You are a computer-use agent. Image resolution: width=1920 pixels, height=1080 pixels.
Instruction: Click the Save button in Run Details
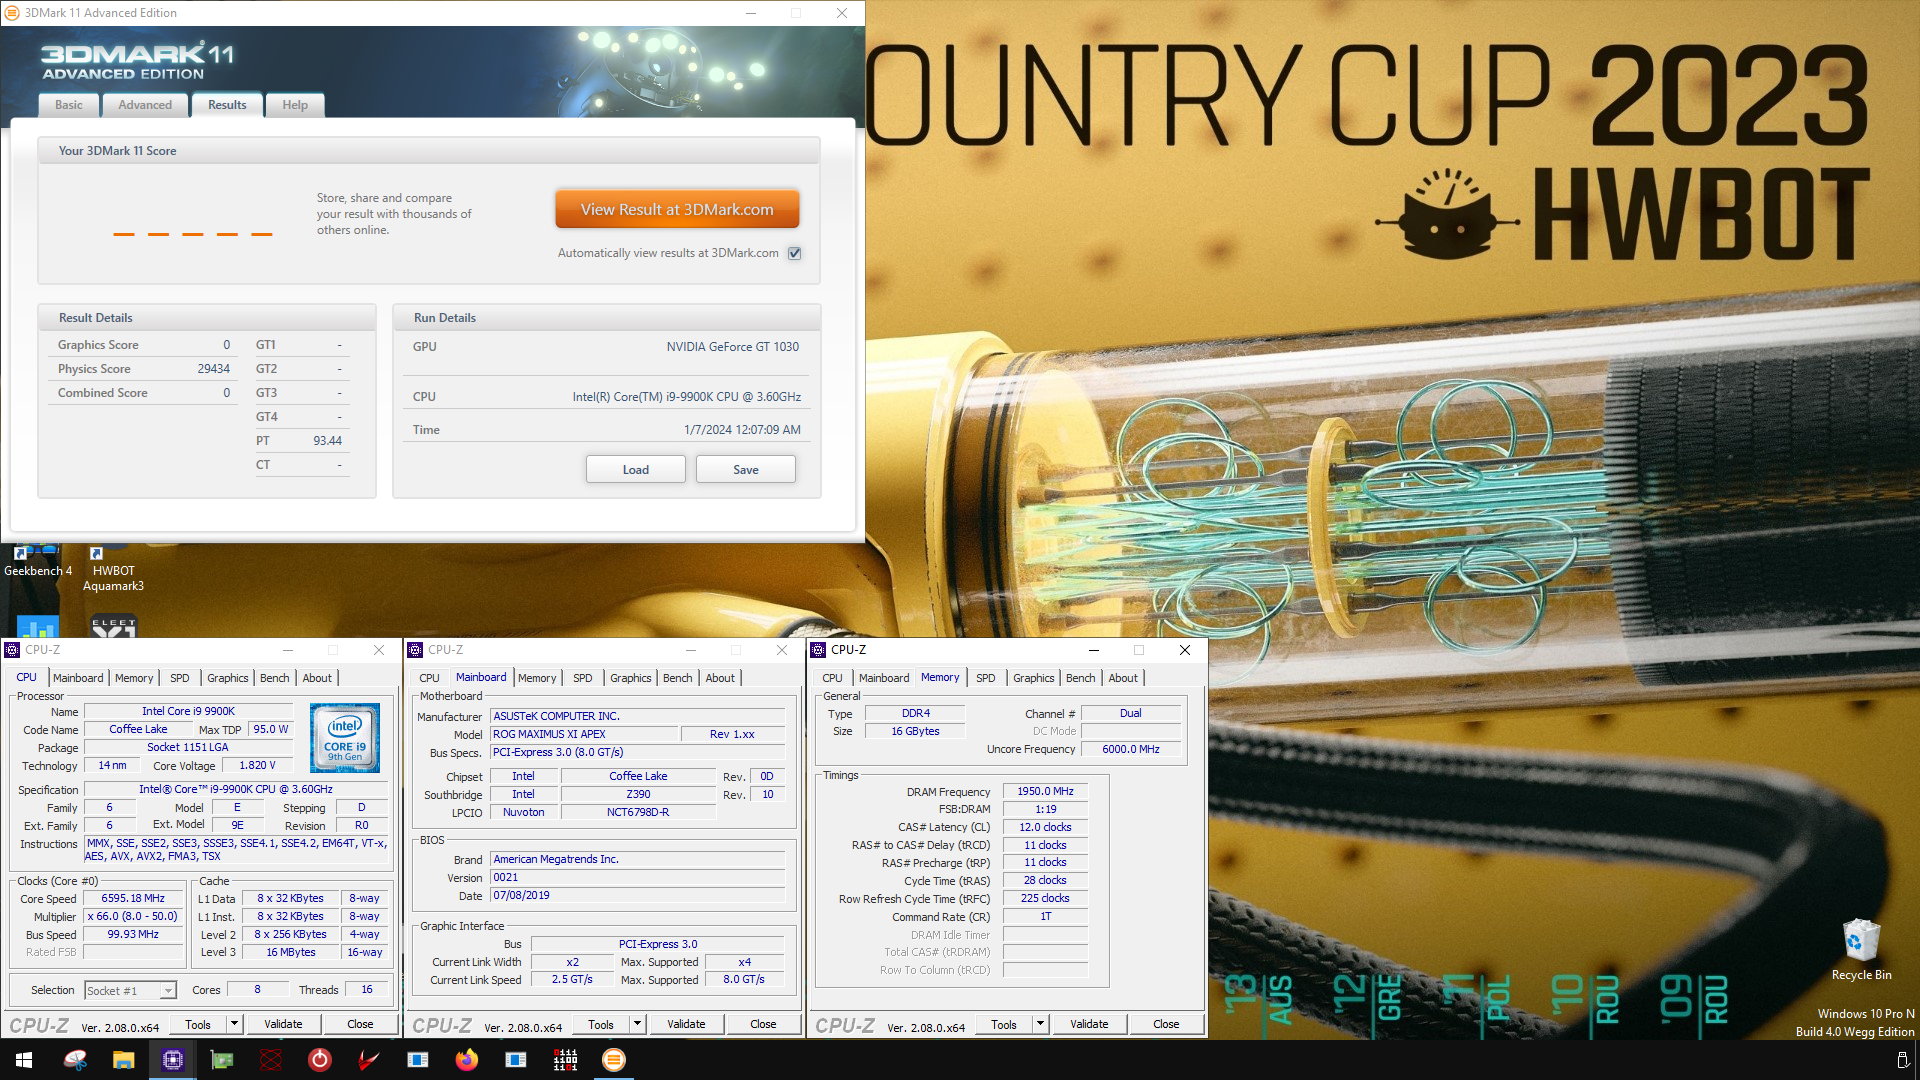tap(746, 470)
